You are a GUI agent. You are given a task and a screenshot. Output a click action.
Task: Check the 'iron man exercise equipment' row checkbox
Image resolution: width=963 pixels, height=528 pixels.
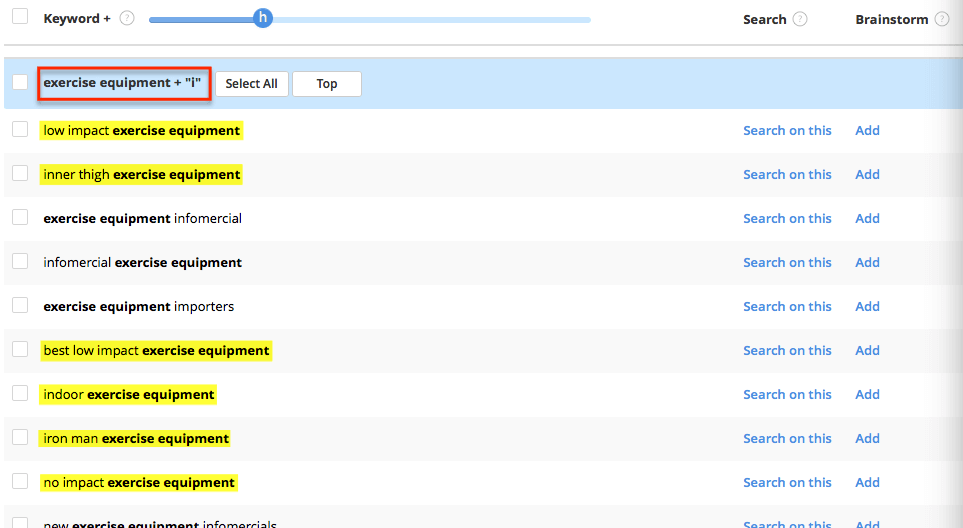20,437
